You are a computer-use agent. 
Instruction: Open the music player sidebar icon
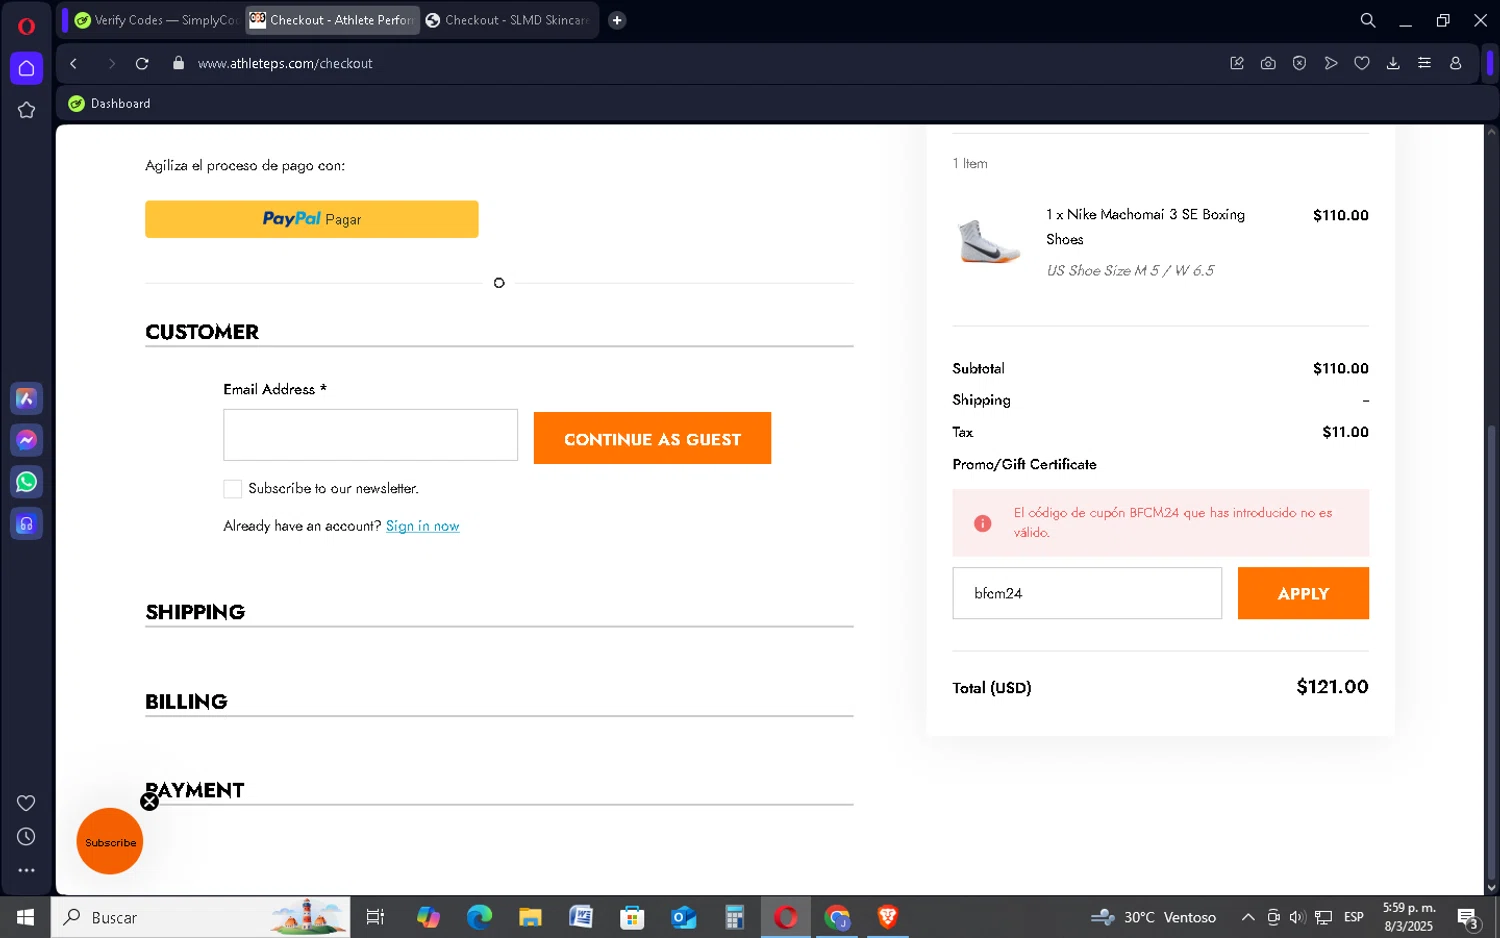27,524
